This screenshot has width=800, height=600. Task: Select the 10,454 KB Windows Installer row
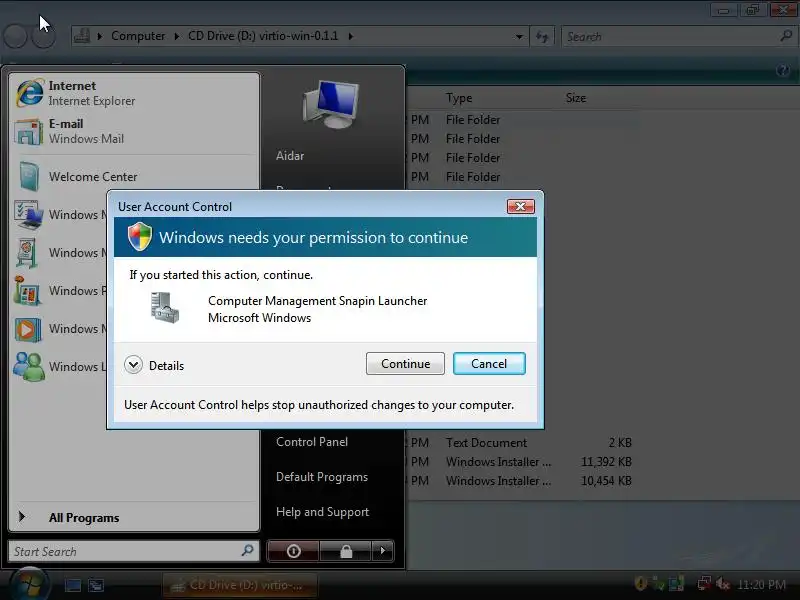point(520,481)
